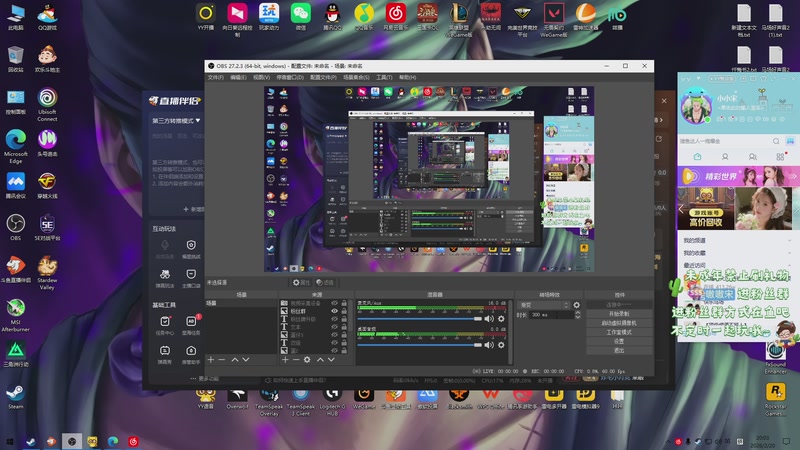The image size is (800, 450).
Task: Open Windows Start button on taskbar
Action: (x=10, y=441)
